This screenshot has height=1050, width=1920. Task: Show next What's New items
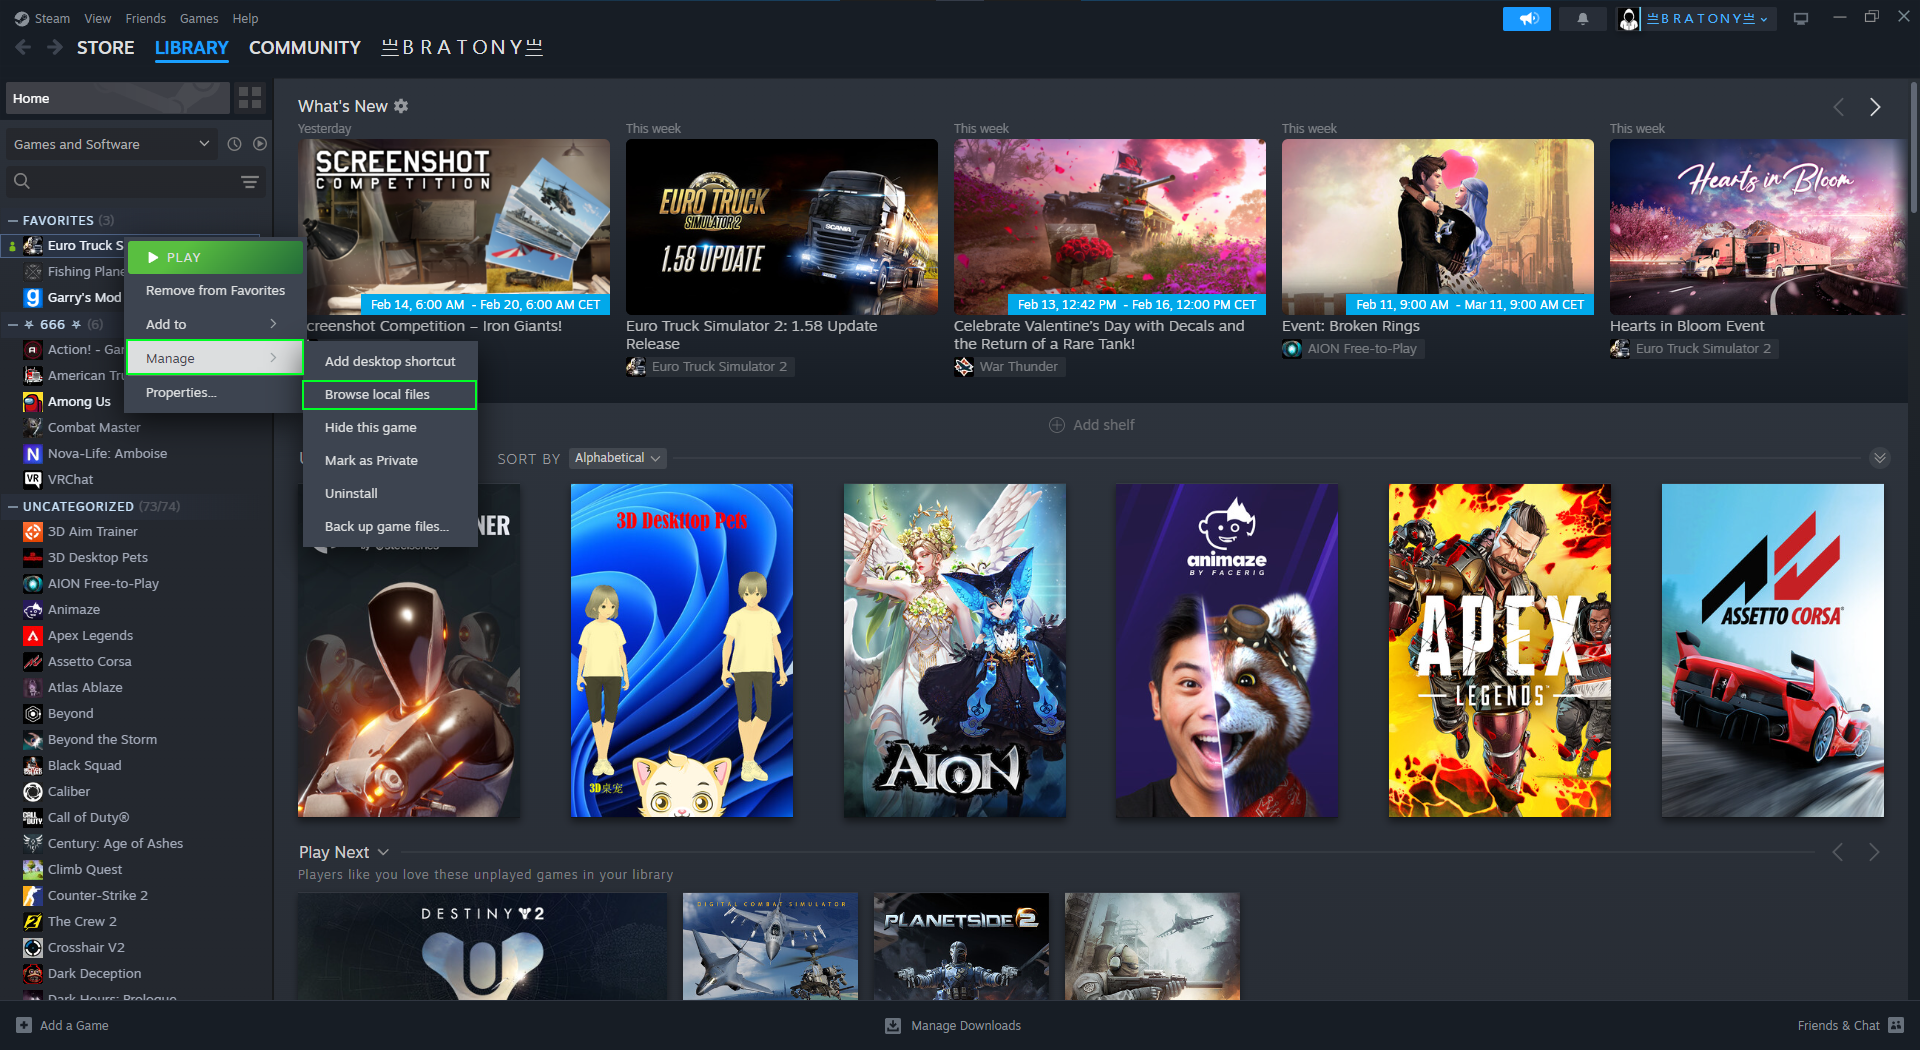(1875, 107)
